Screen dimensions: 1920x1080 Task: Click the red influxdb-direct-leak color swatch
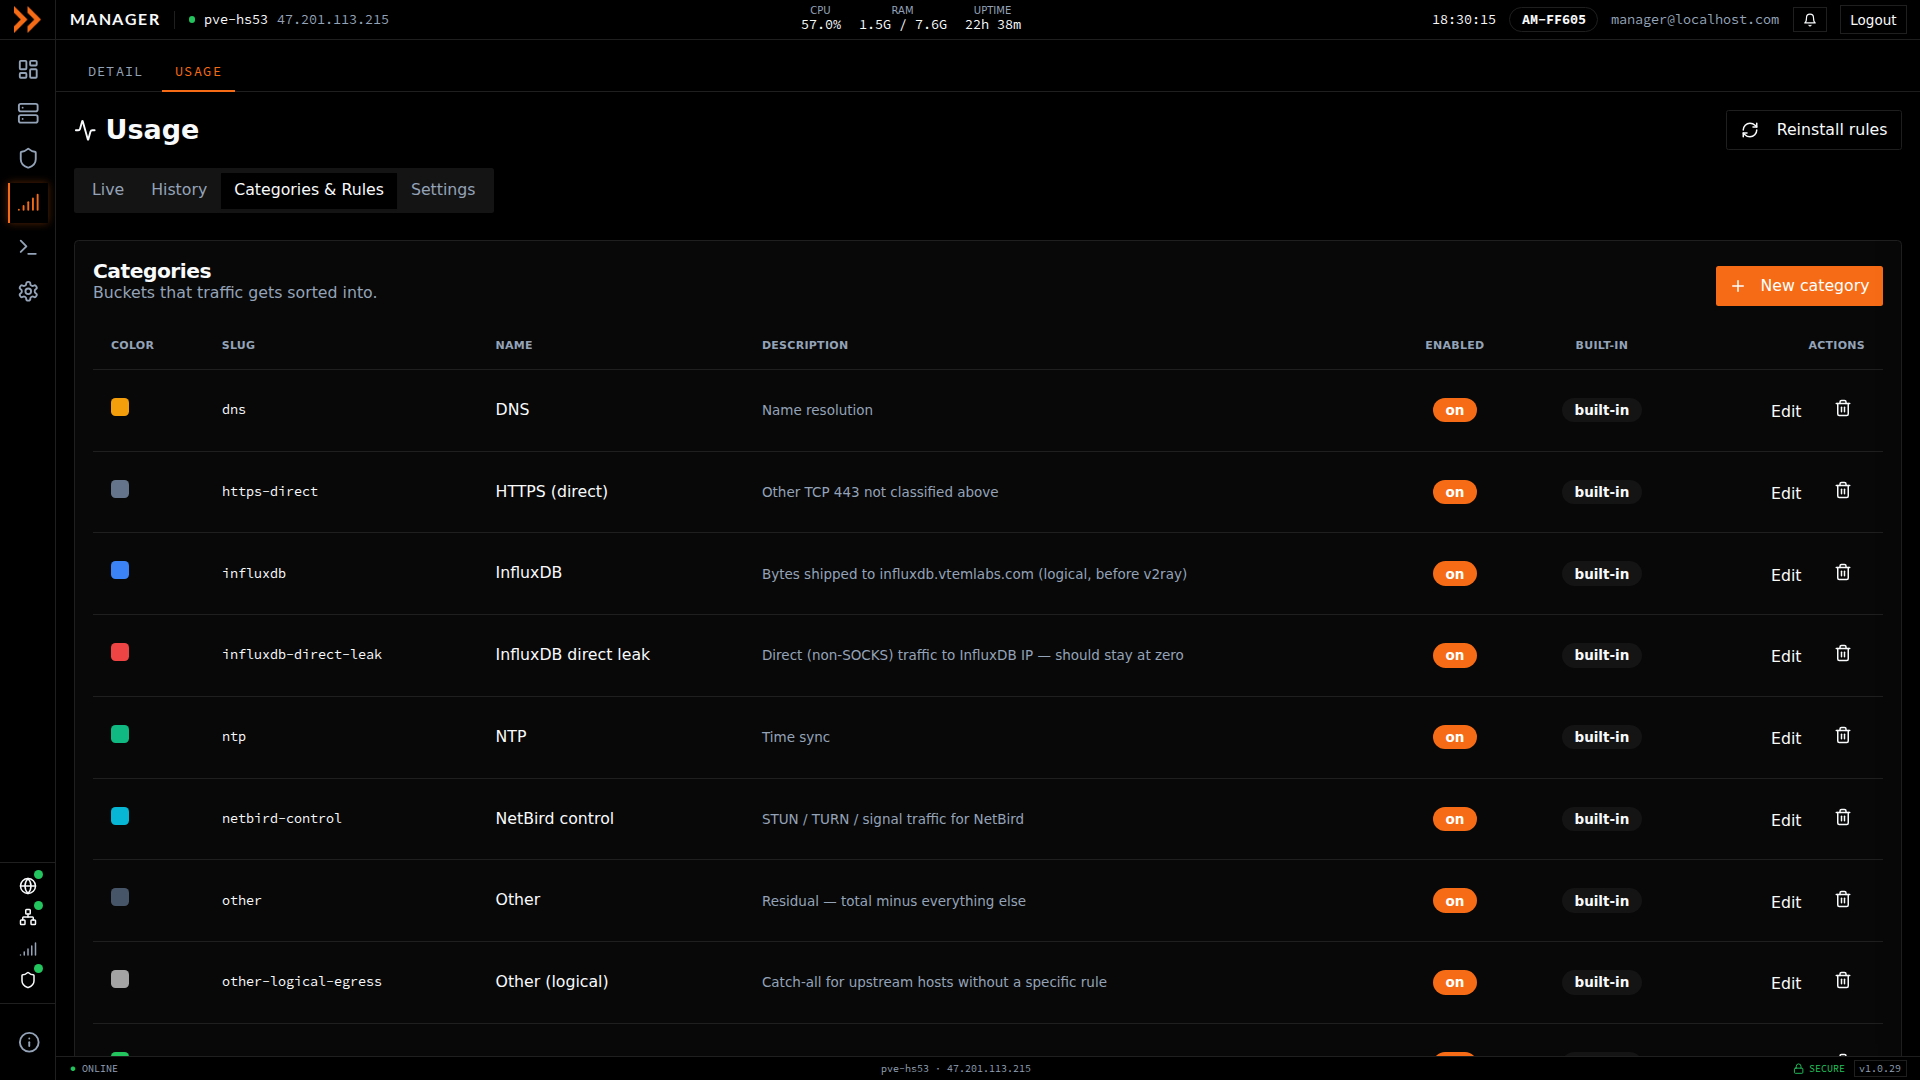(x=120, y=652)
